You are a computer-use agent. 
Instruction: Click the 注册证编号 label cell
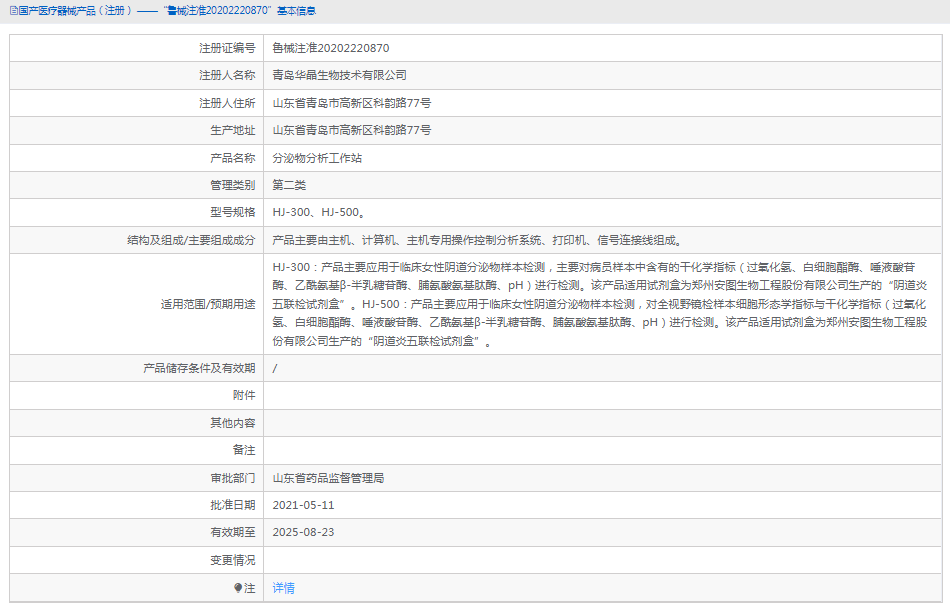(x=137, y=48)
